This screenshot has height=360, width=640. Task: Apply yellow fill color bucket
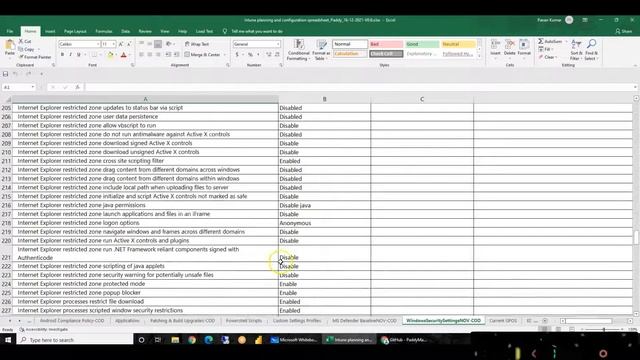tap(110, 54)
